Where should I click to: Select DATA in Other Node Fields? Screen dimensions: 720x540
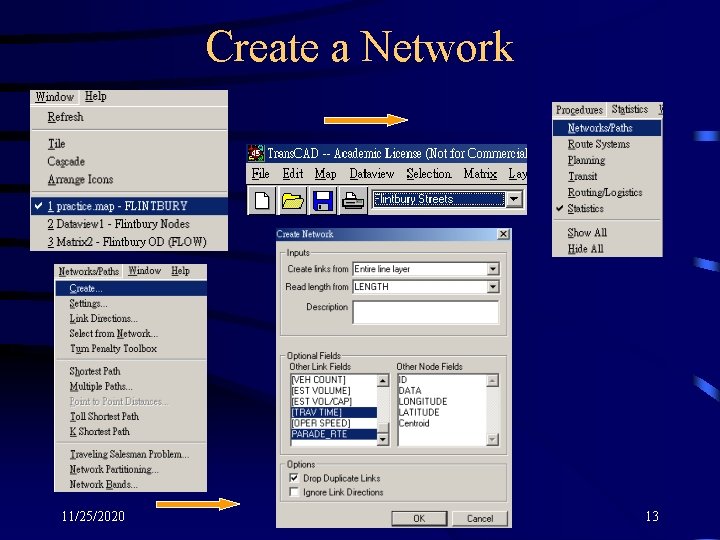(x=442, y=391)
